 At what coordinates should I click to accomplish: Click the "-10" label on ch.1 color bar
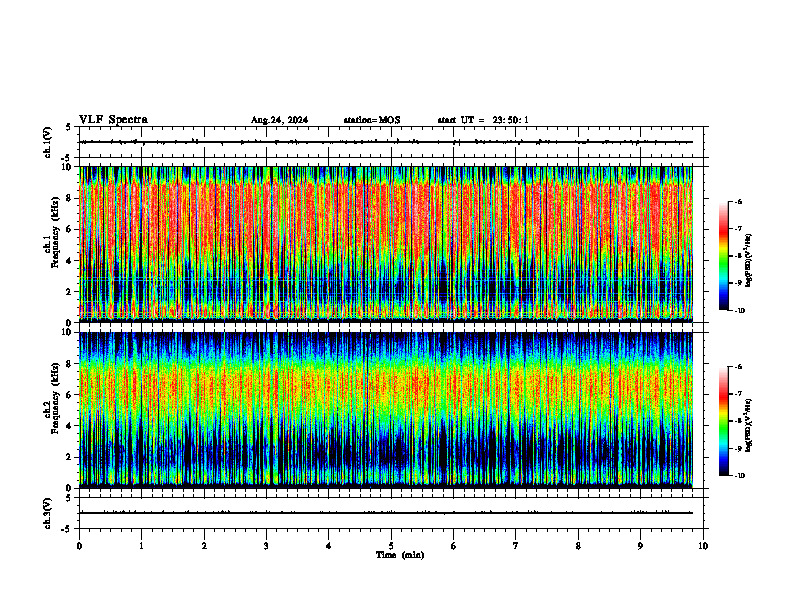pyautogui.click(x=740, y=311)
